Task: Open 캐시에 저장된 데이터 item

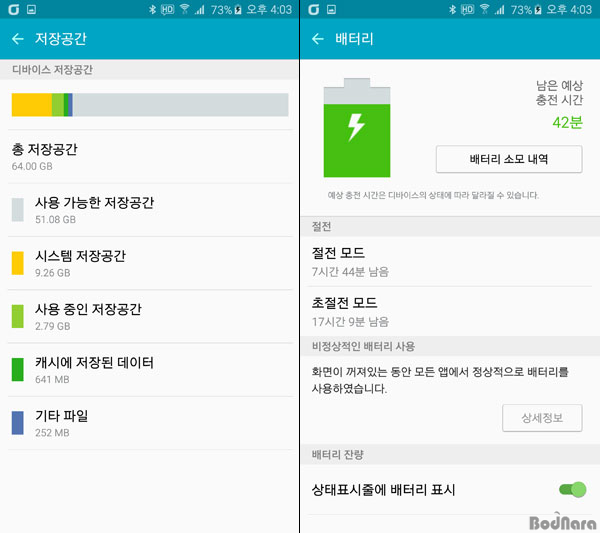Action: tap(150, 370)
